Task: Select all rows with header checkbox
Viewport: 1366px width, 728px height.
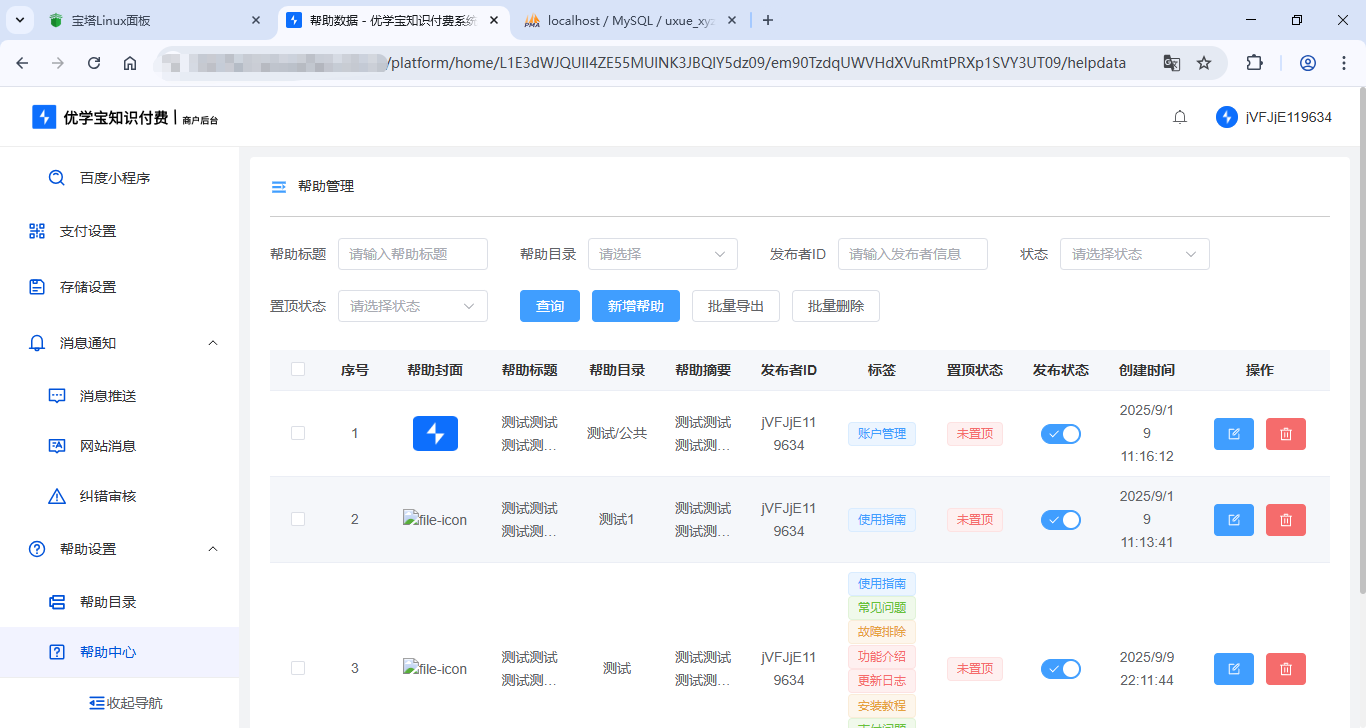Action: (298, 370)
